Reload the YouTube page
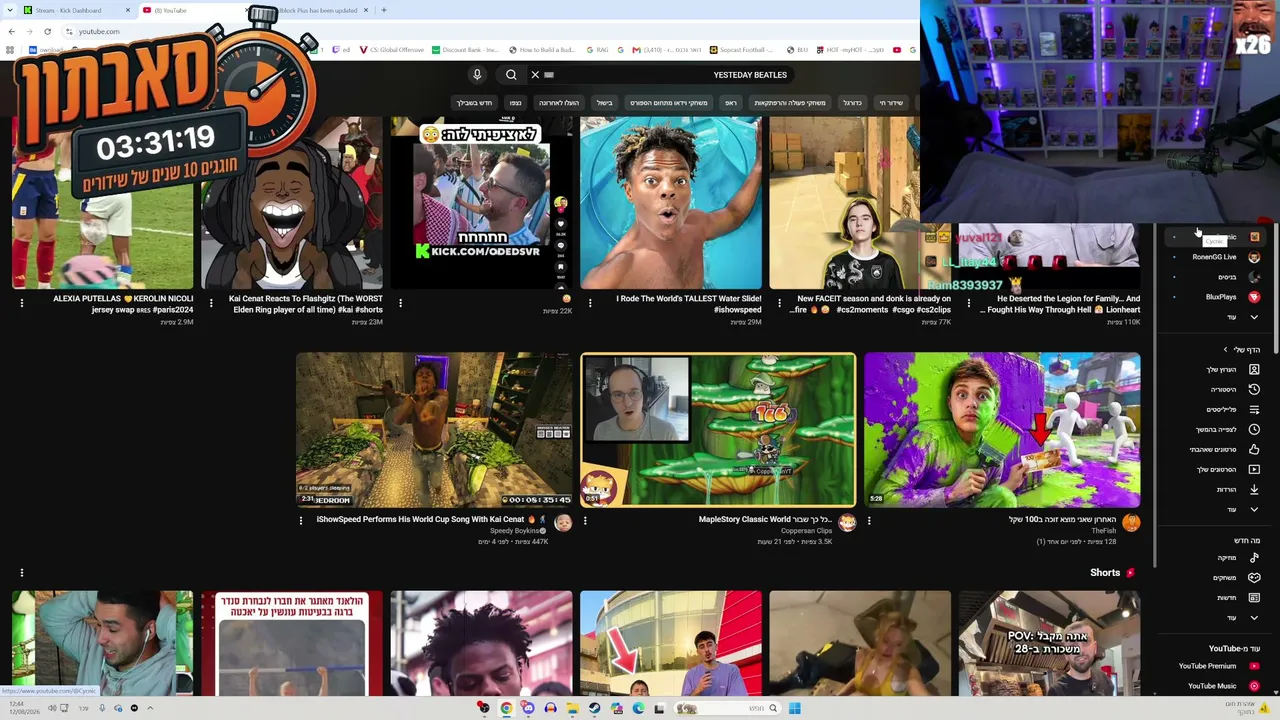The height and width of the screenshot is (720, 1280). tap(47, 31)
